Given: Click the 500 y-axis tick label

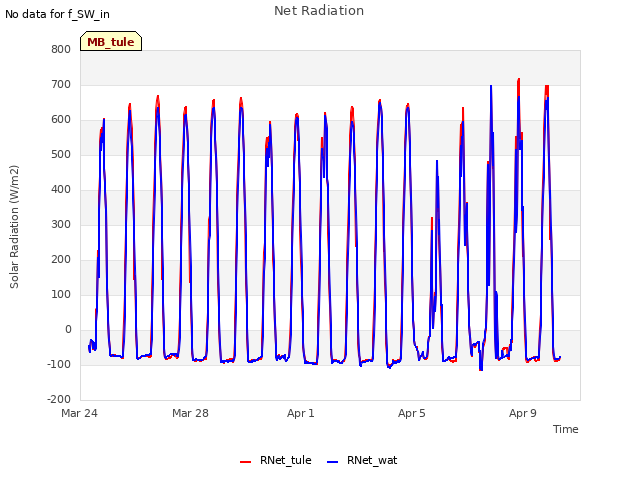Looking at the screenshot, I should tap(61, 155).
